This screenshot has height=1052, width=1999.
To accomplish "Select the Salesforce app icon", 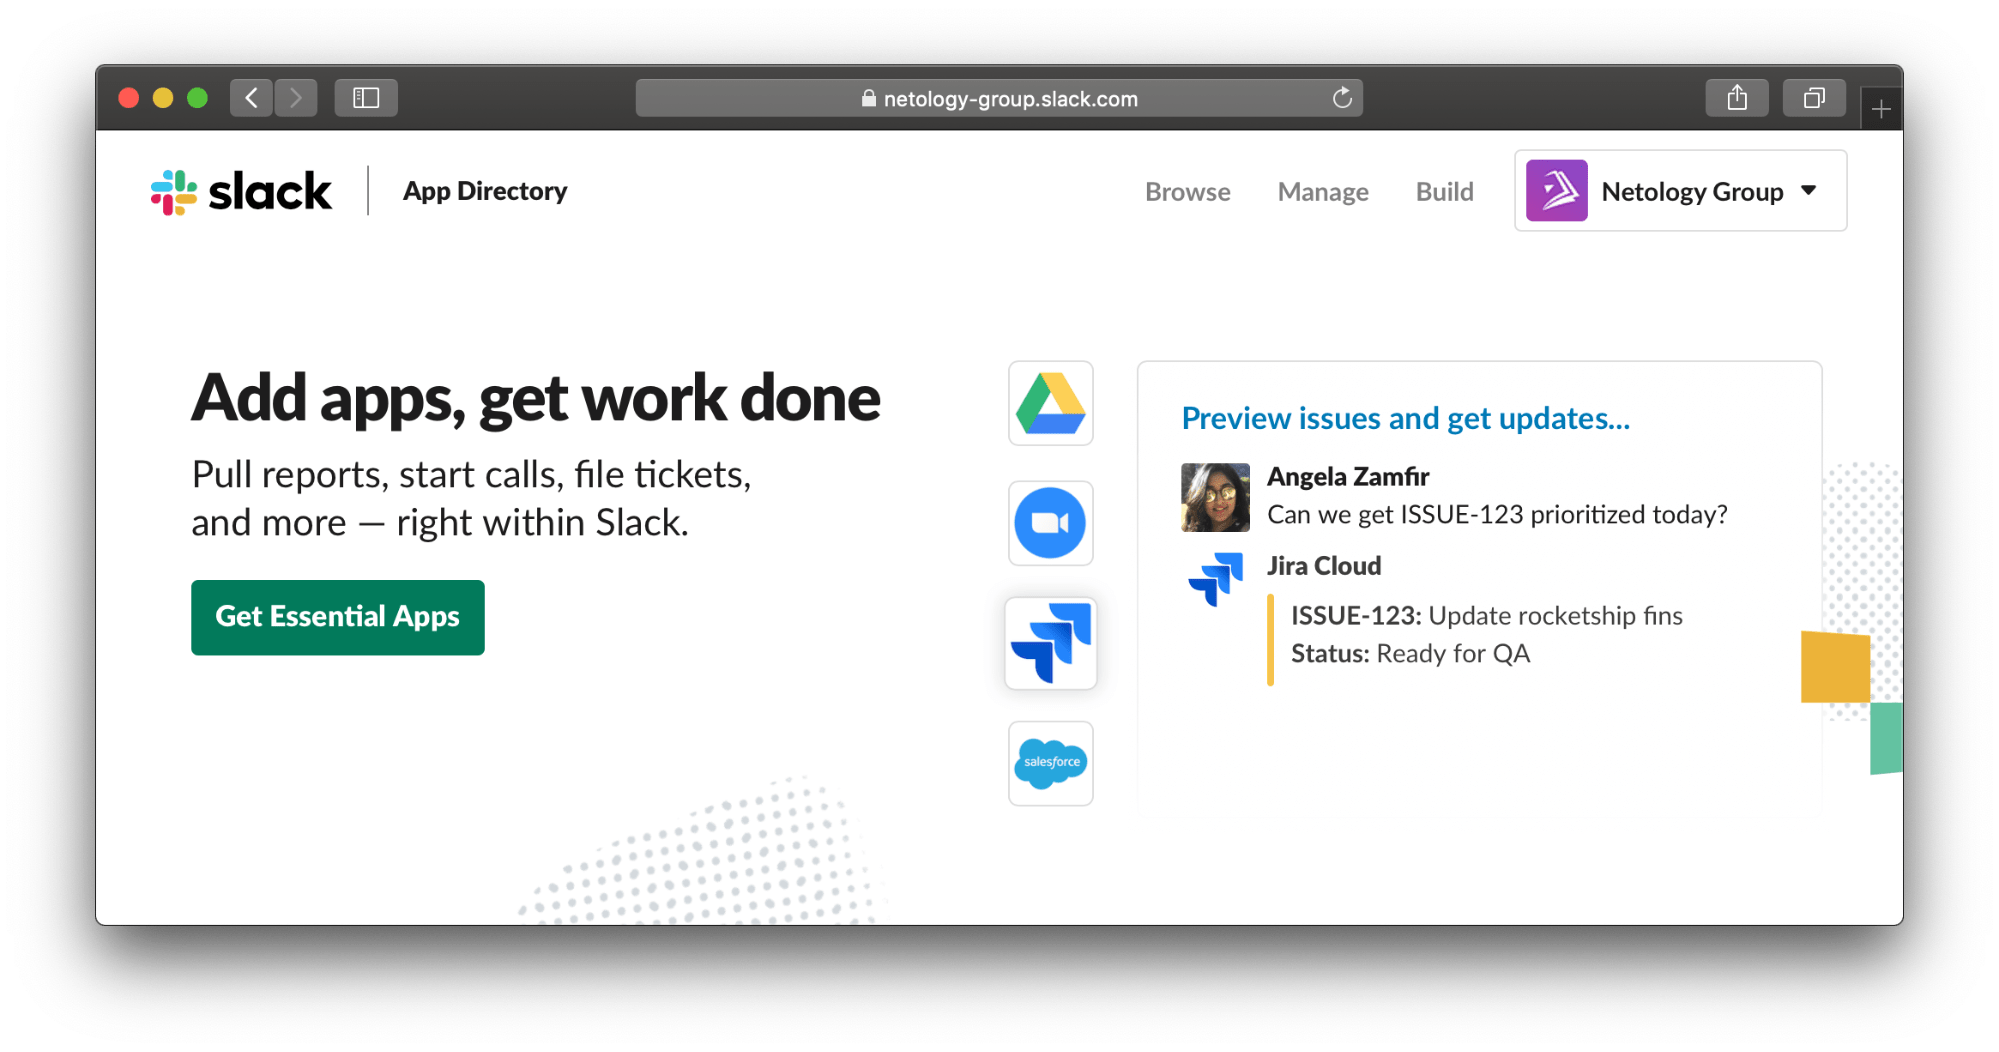I will coord(1050,763).
